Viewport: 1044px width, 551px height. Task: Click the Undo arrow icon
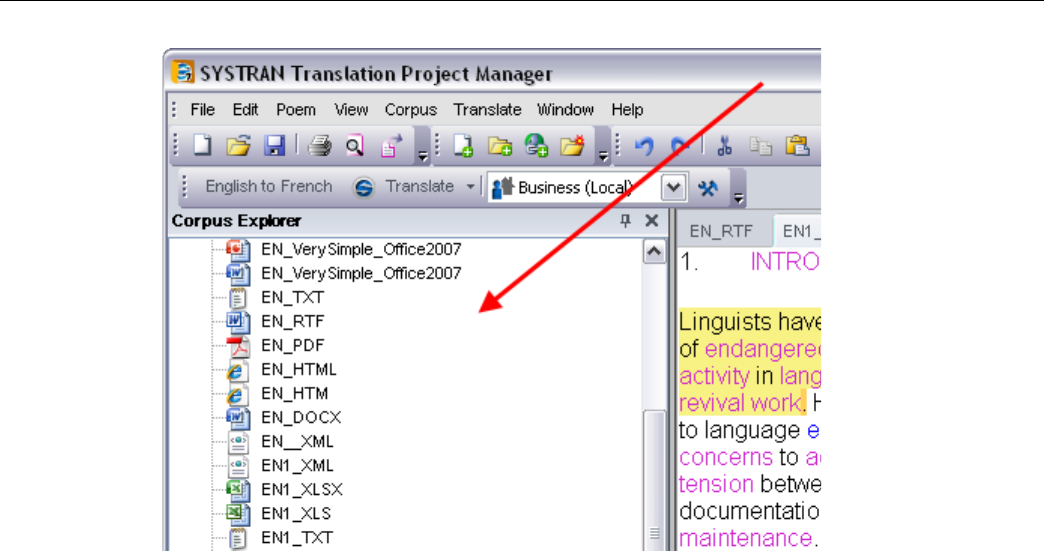[644, 145]
